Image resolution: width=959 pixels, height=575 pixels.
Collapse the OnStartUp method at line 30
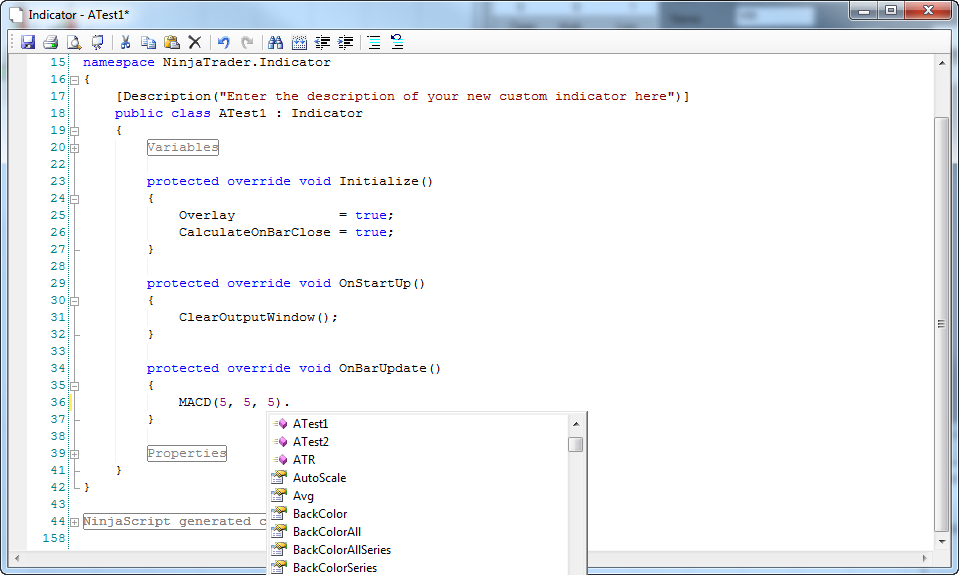75,301
